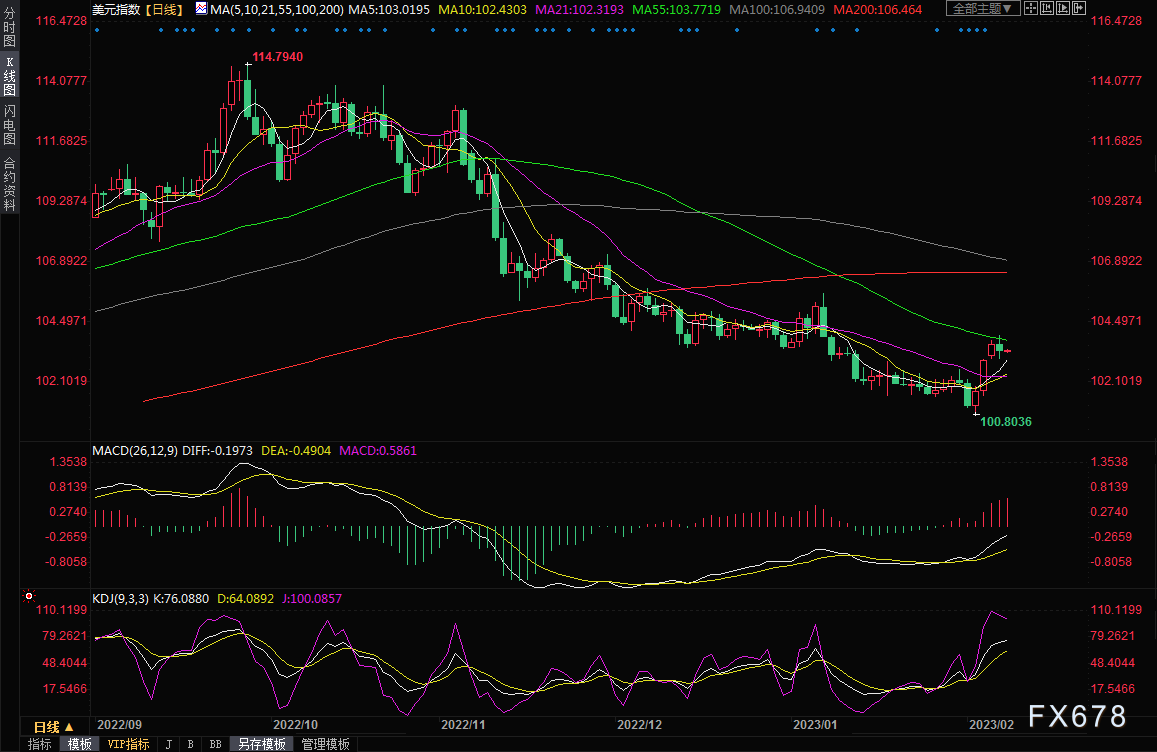The width and height of the screenshot is (1157, 752).
Task: Select the 指标 bottom tab
Action: tap(39, 744)
